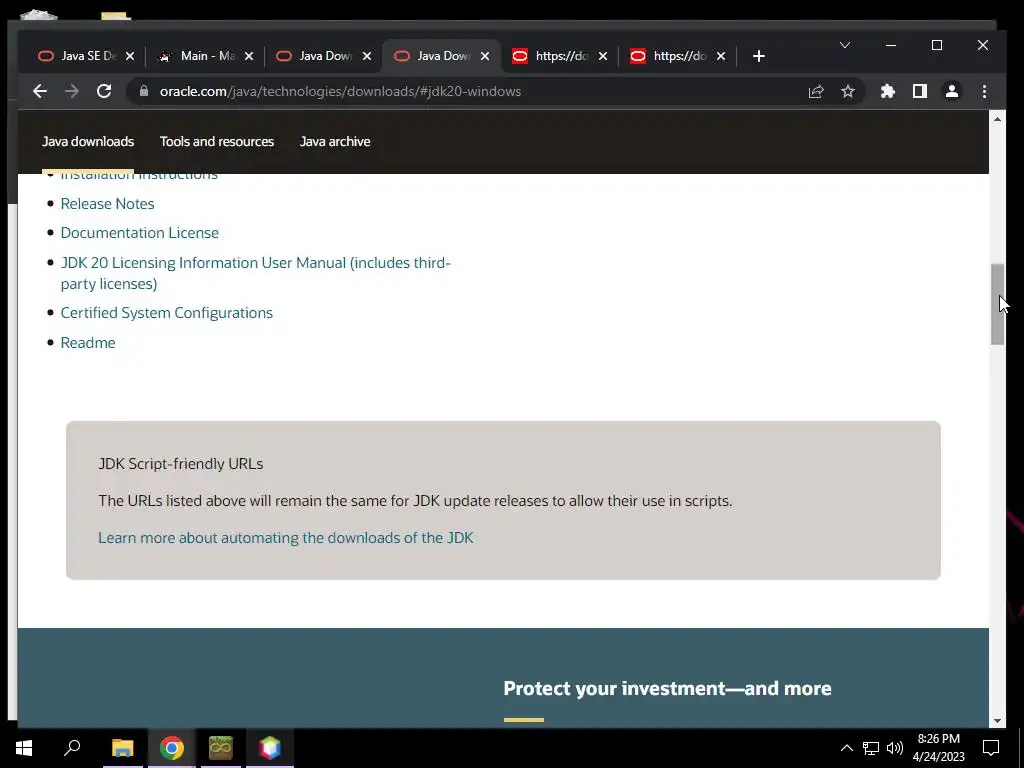Open Chrome three-dot menu
The height and width of the screenshot is (768, 1024).
984,91
